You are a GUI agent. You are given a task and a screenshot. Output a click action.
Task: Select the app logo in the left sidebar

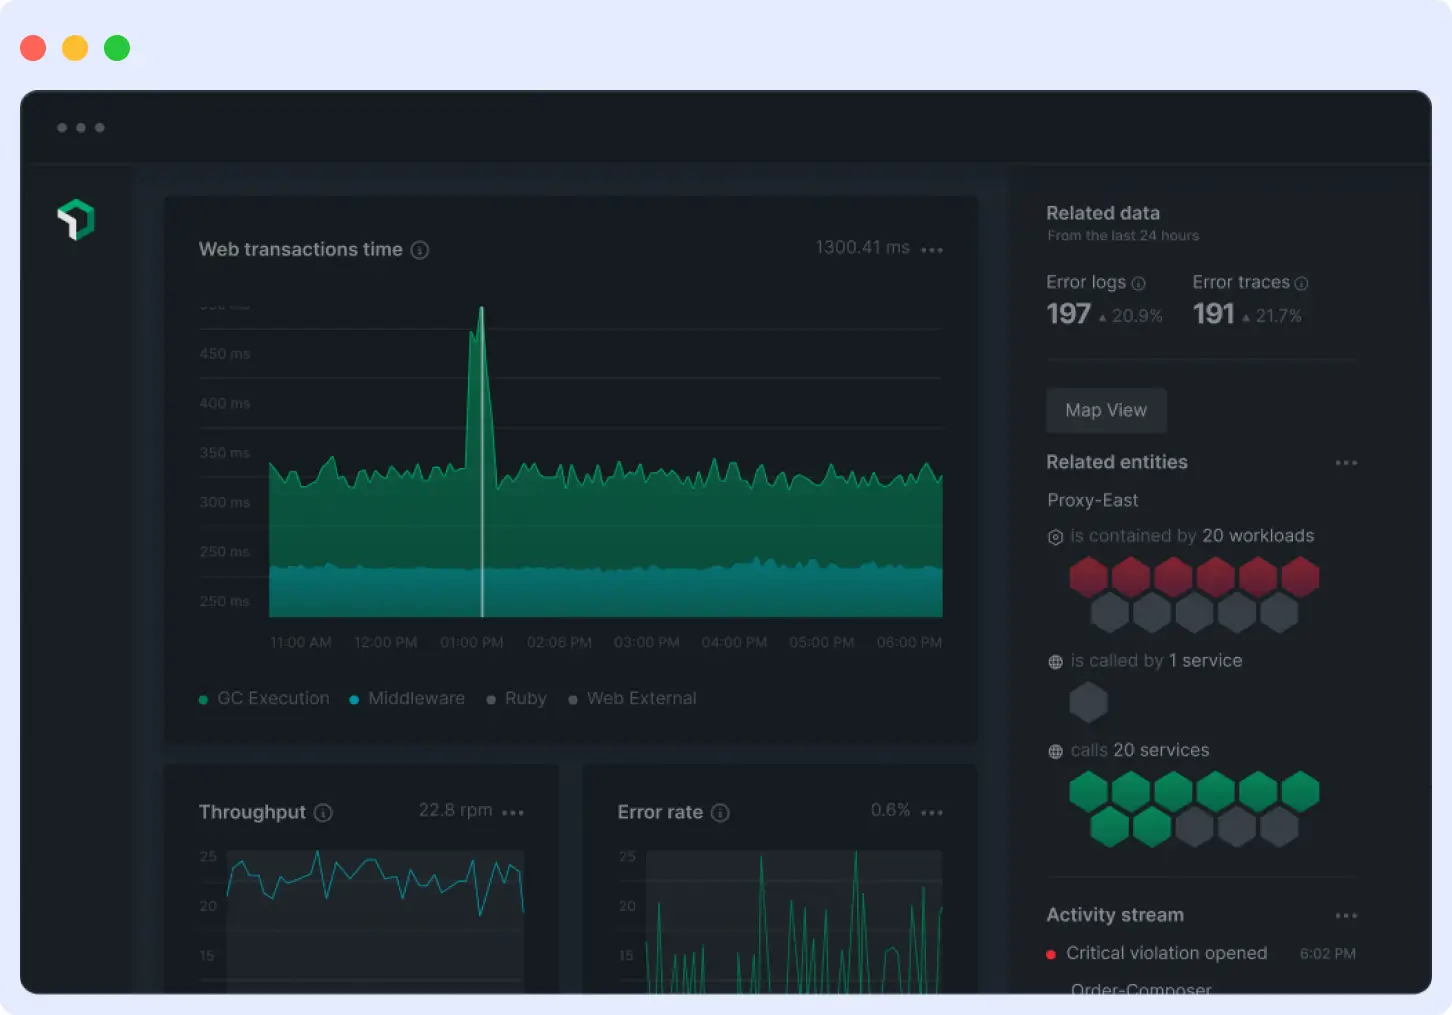pyautogui.click(x=78, y=219)
